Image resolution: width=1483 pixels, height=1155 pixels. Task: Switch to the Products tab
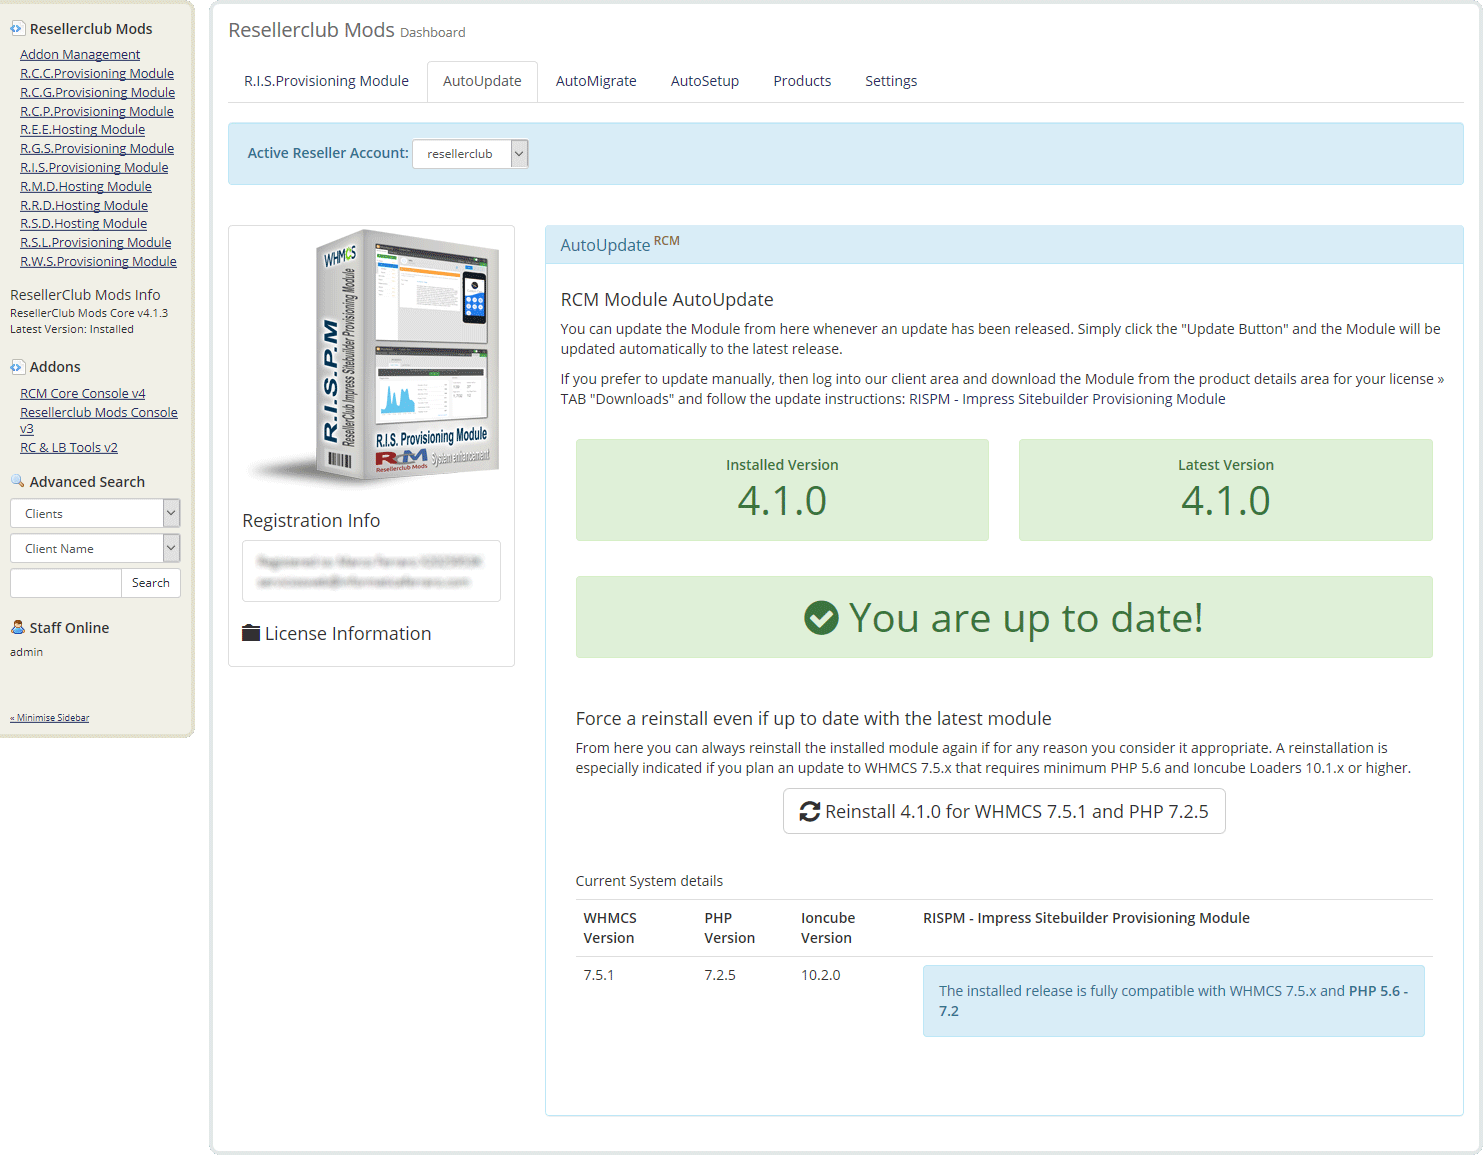(x=802, y=81)
